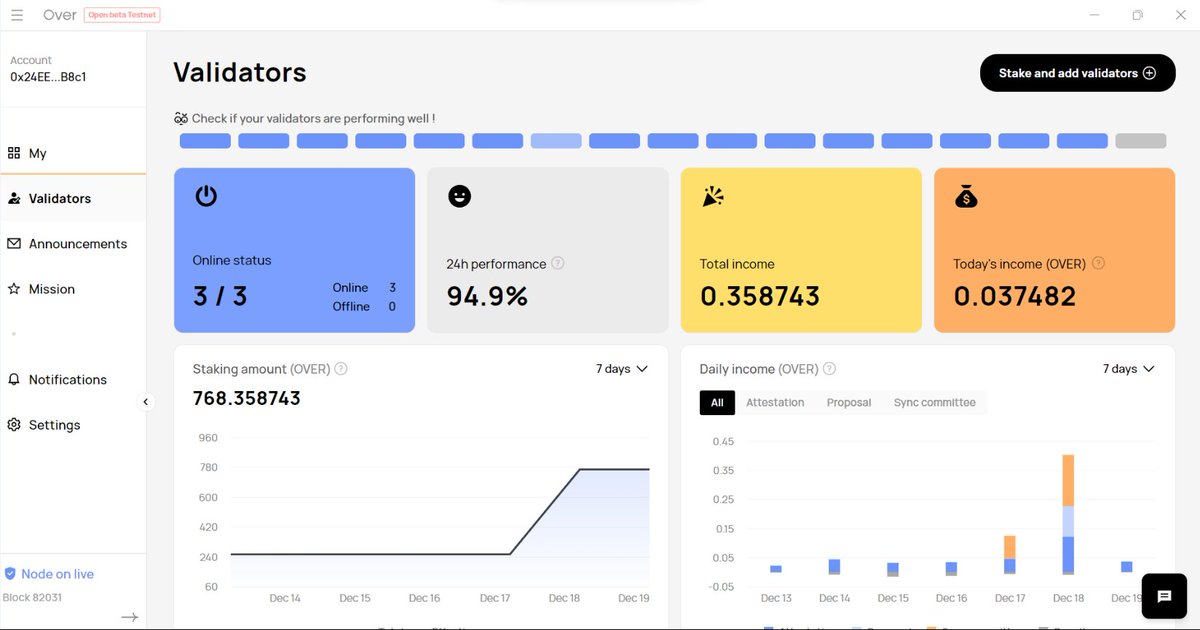The height and width of the screenshot is (630, 1200).
Task: Click the Dec 13 bar in Daily income chart
Action: coord(776,569)
